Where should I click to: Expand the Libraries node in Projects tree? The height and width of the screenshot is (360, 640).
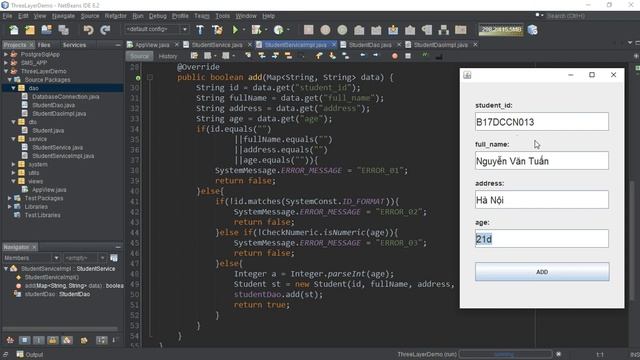[x=9, y=207]
